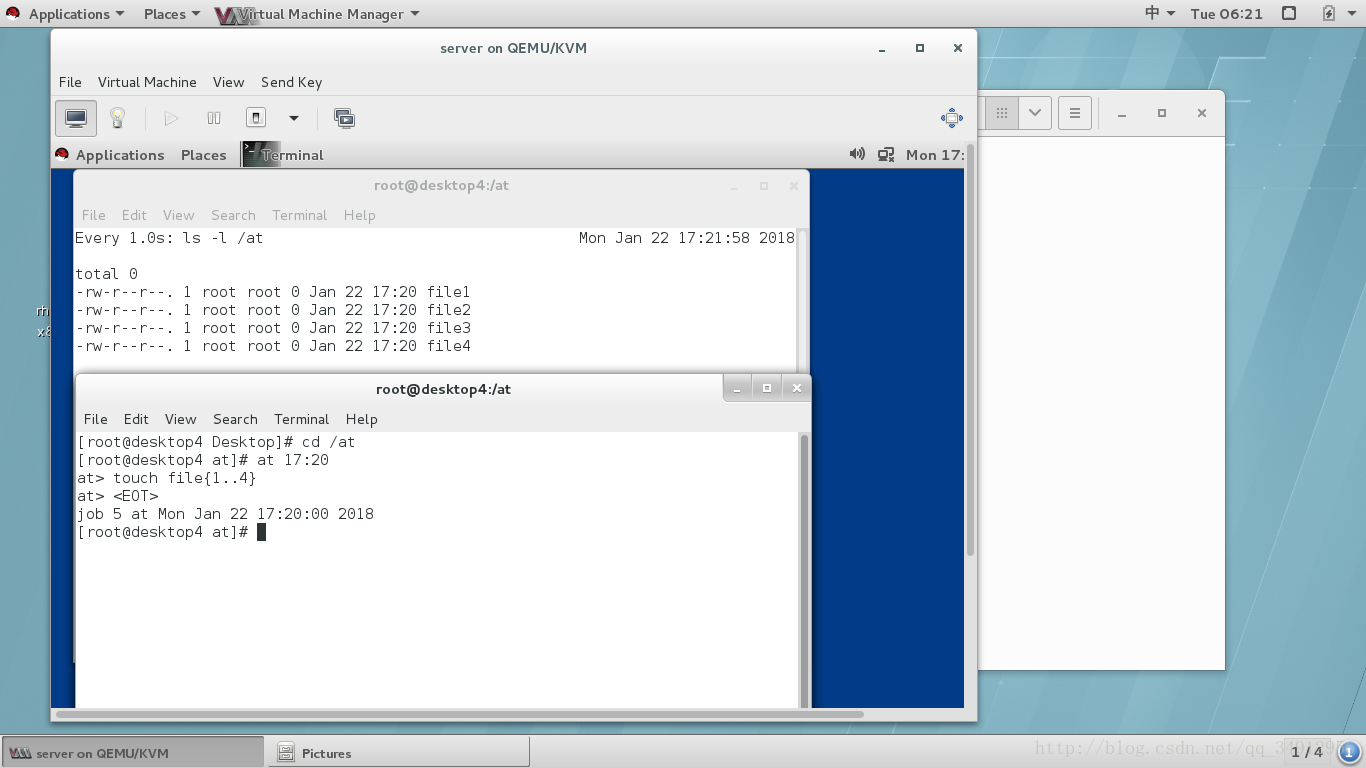Open host Places menu
The height and width of the screenshot is (768, 1366).
(172, 14)
